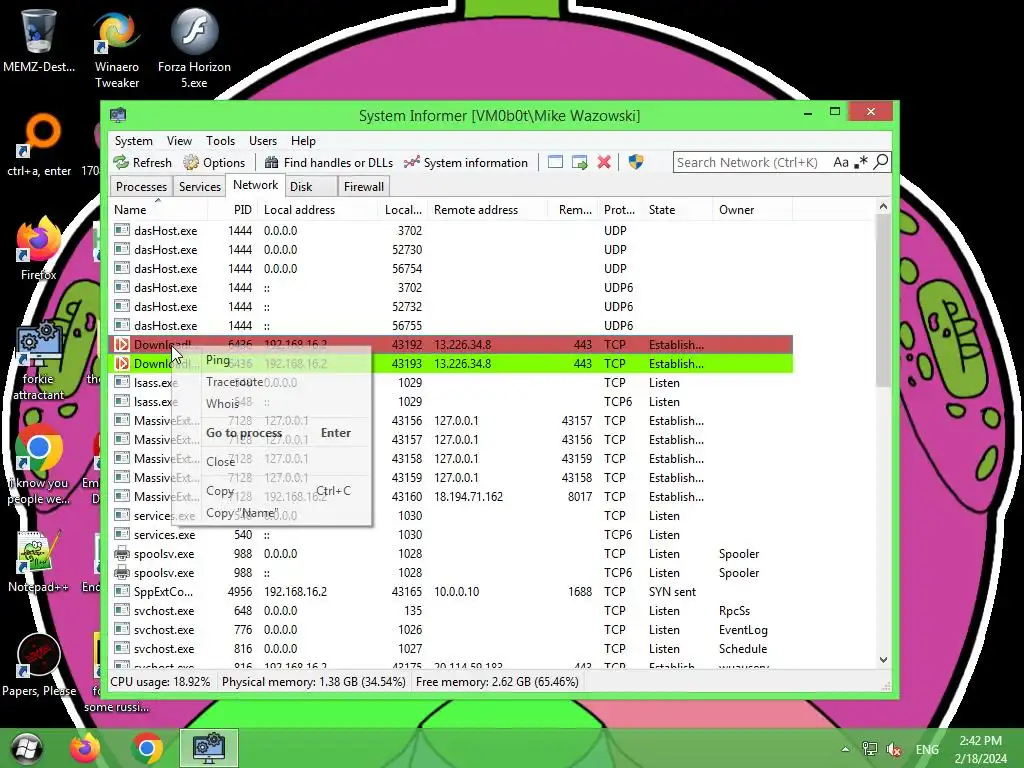
Task: Click the list scrollbar down arrow
Action: click(883, 660)
